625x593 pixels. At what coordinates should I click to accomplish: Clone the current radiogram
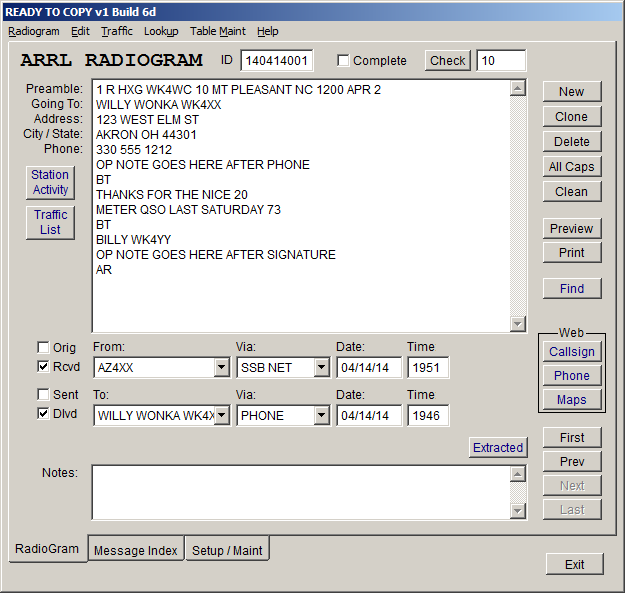pos(572,117)
